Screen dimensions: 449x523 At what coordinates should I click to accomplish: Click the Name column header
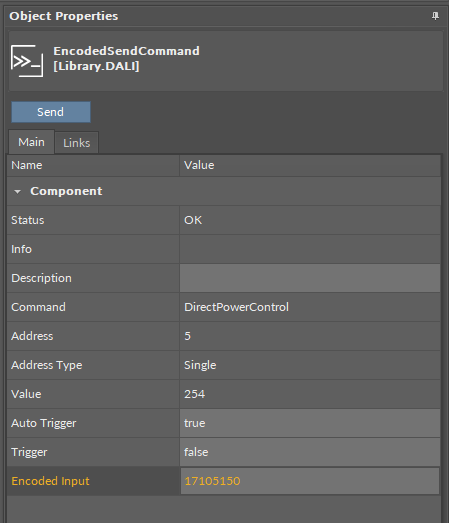[x=93, y=165]
